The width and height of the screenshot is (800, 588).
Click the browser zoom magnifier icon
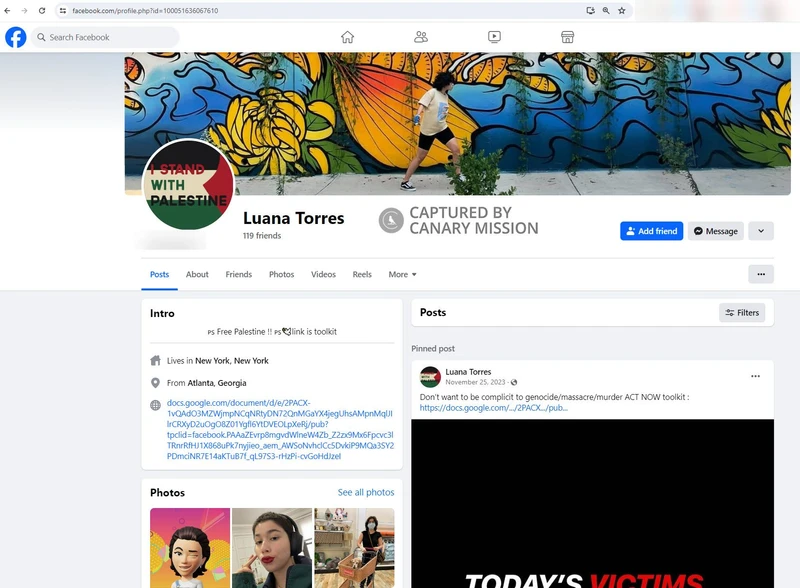pos(606,10)
